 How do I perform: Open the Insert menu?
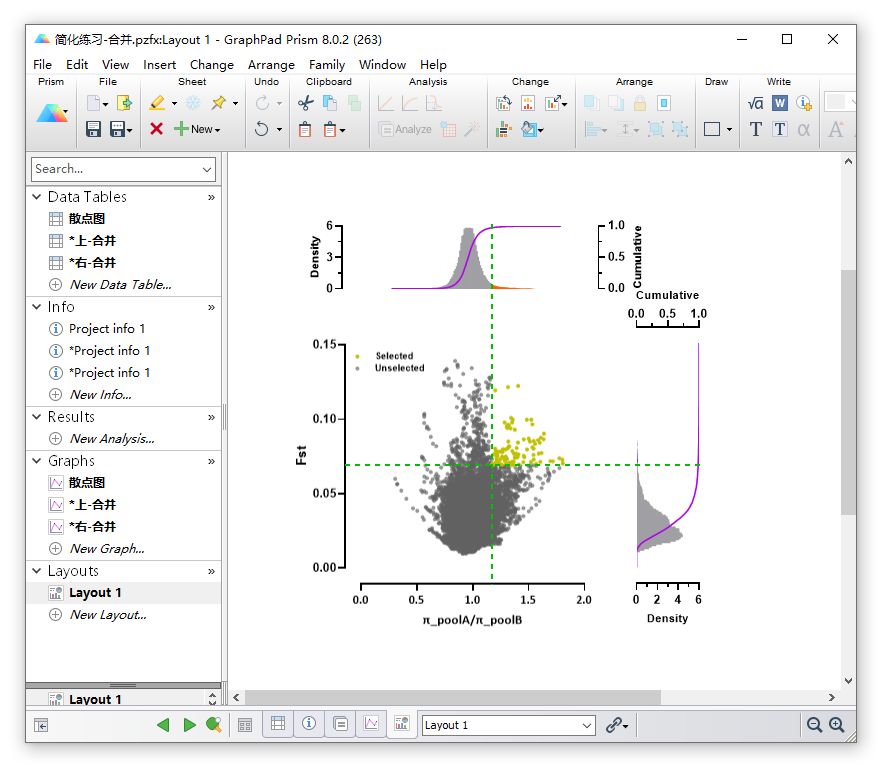159,65
